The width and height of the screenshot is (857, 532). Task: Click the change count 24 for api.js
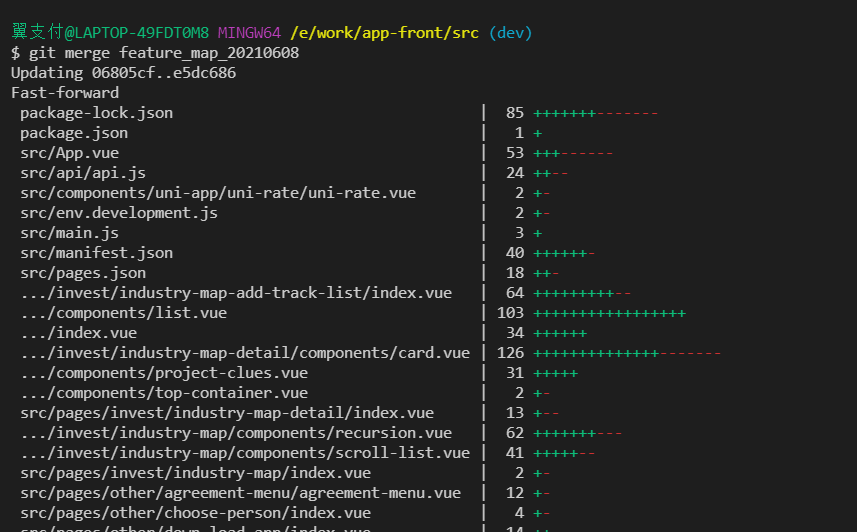pyautogui.click(x=515, y=173)
